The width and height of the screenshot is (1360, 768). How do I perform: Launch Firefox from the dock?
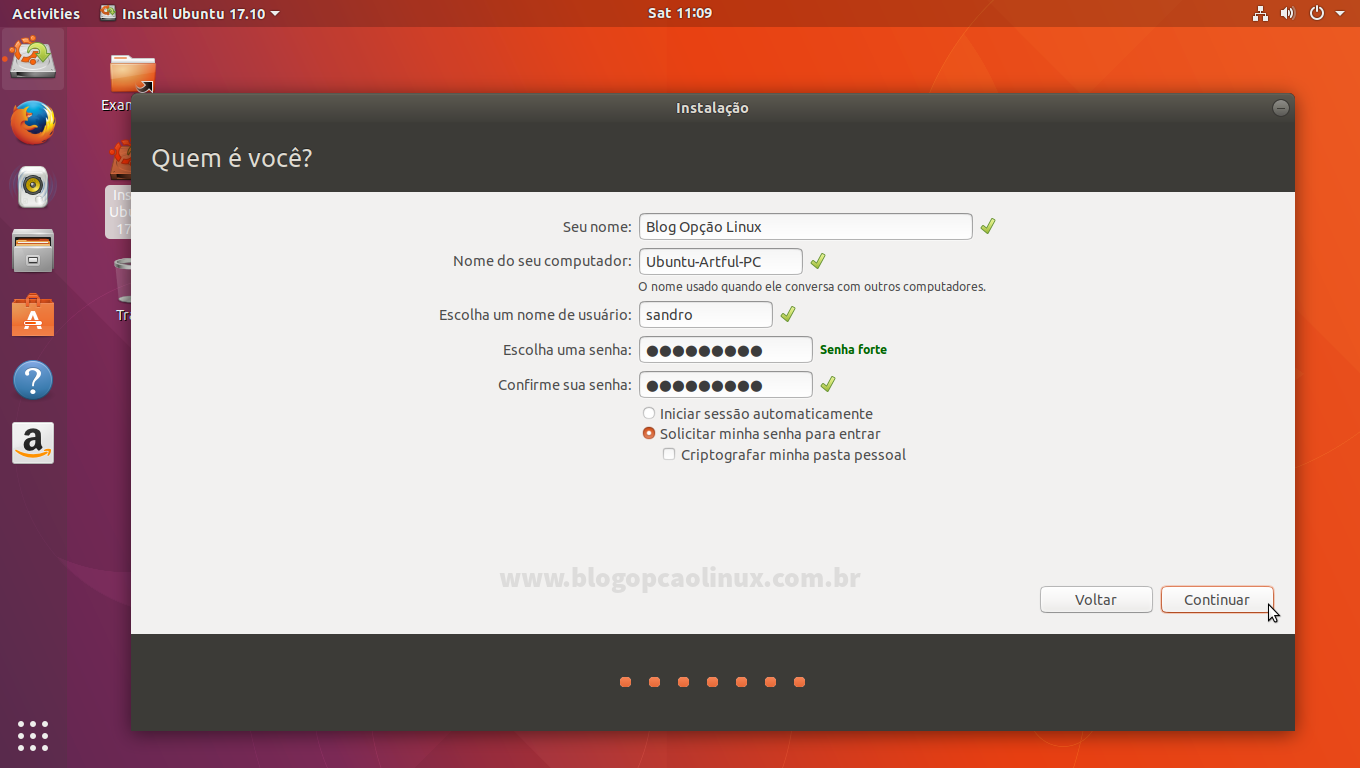pyautogui.click(x=33, y=123)
